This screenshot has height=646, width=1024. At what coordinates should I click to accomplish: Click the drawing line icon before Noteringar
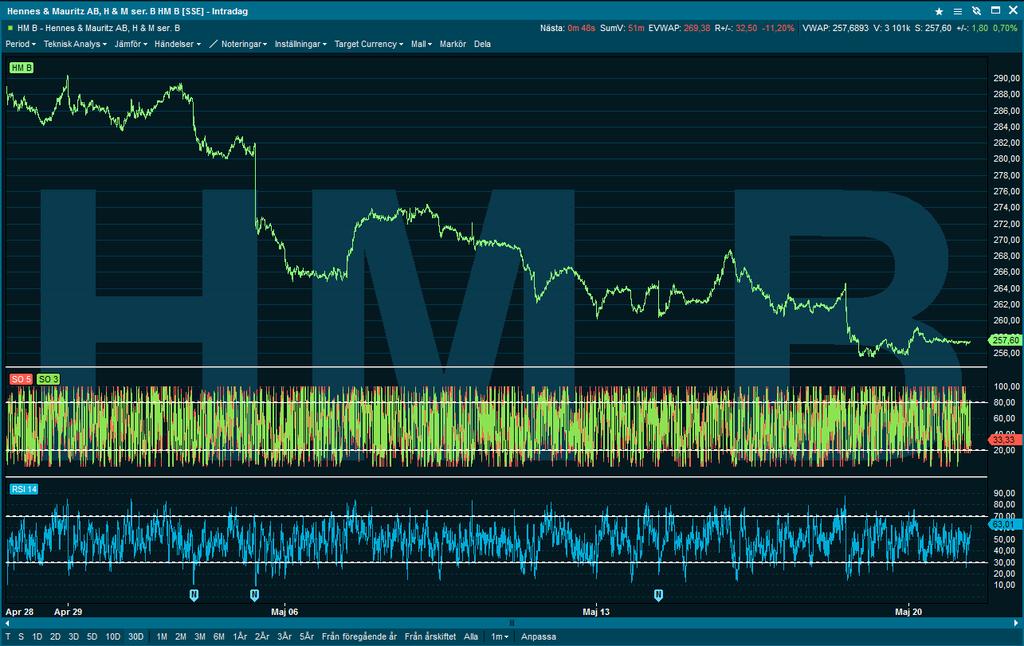[213, 44]
